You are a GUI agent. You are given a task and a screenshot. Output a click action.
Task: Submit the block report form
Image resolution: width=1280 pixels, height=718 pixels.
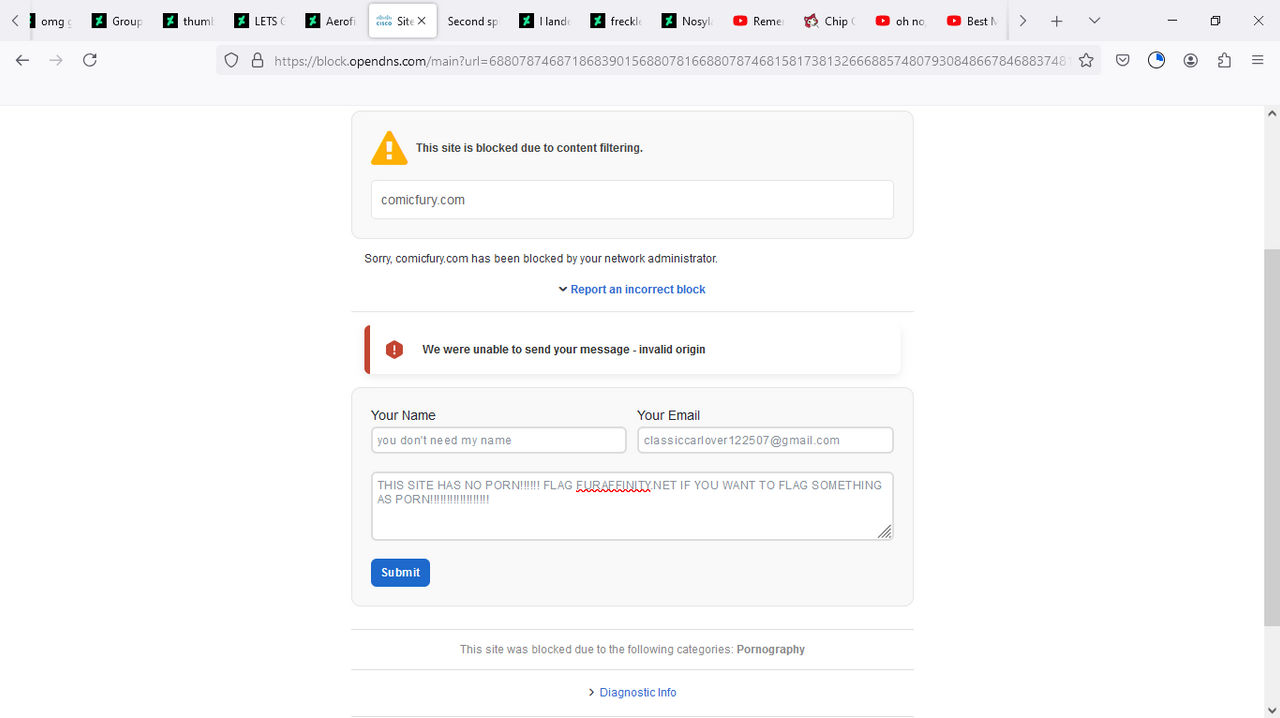(x=400, y=572)
